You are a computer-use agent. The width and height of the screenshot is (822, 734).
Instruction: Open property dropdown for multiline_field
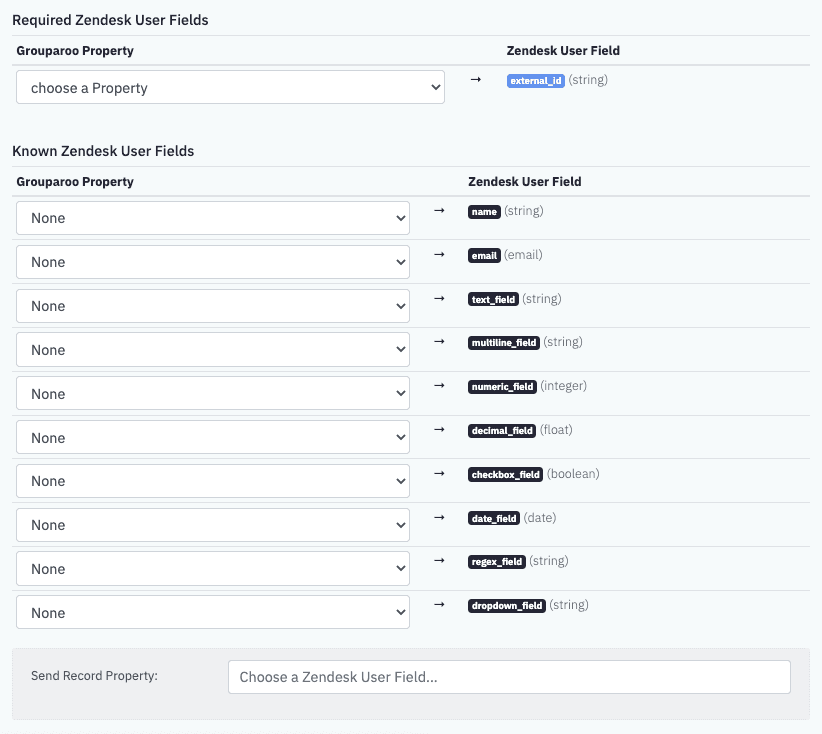(x=213, y=350)
